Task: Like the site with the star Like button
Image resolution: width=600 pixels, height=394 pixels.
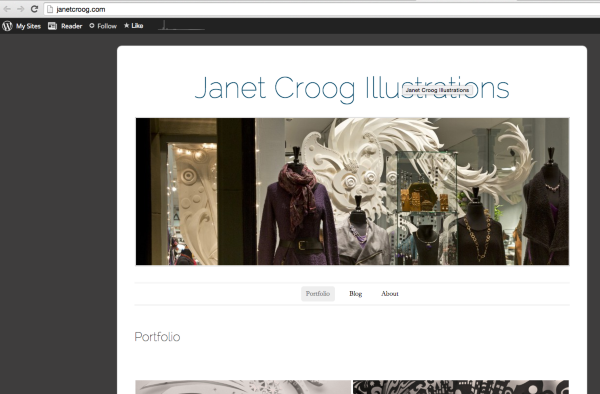Action: [x=134, y=26]
